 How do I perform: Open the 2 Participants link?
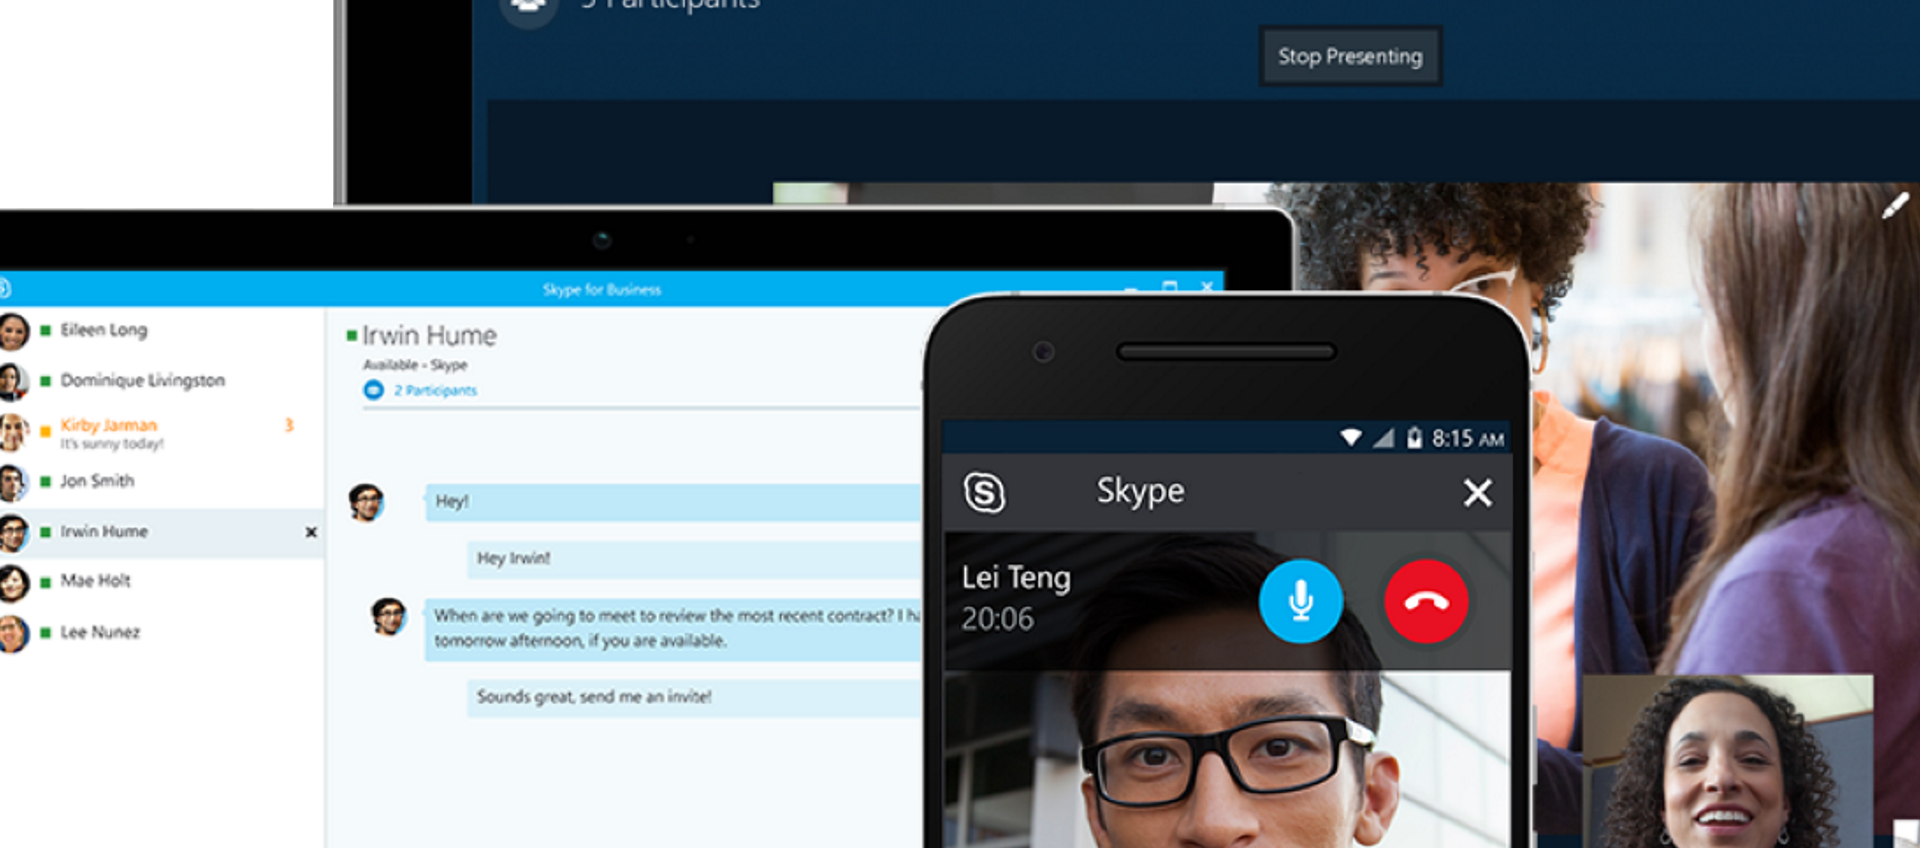pyautogui.click(x=435, y=390)
